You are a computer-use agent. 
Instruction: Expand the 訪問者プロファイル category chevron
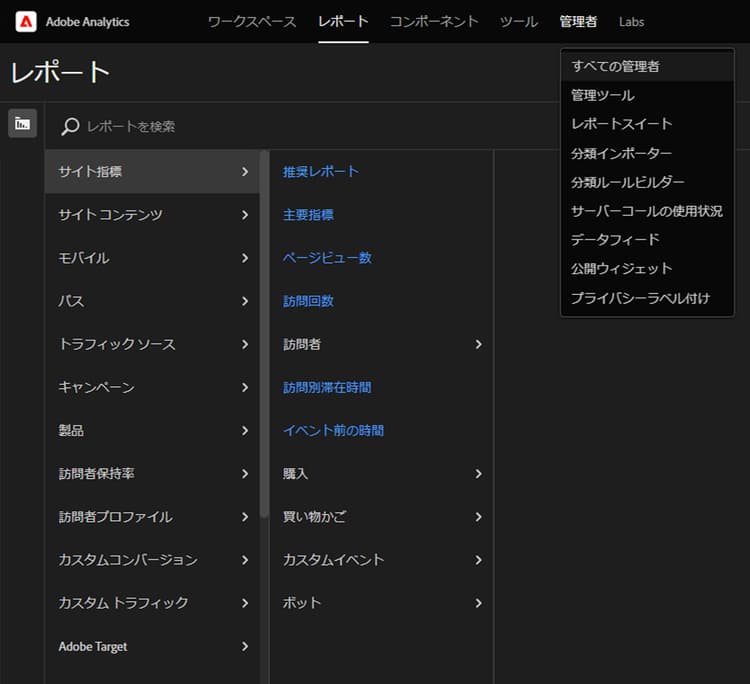pos(245,517)
